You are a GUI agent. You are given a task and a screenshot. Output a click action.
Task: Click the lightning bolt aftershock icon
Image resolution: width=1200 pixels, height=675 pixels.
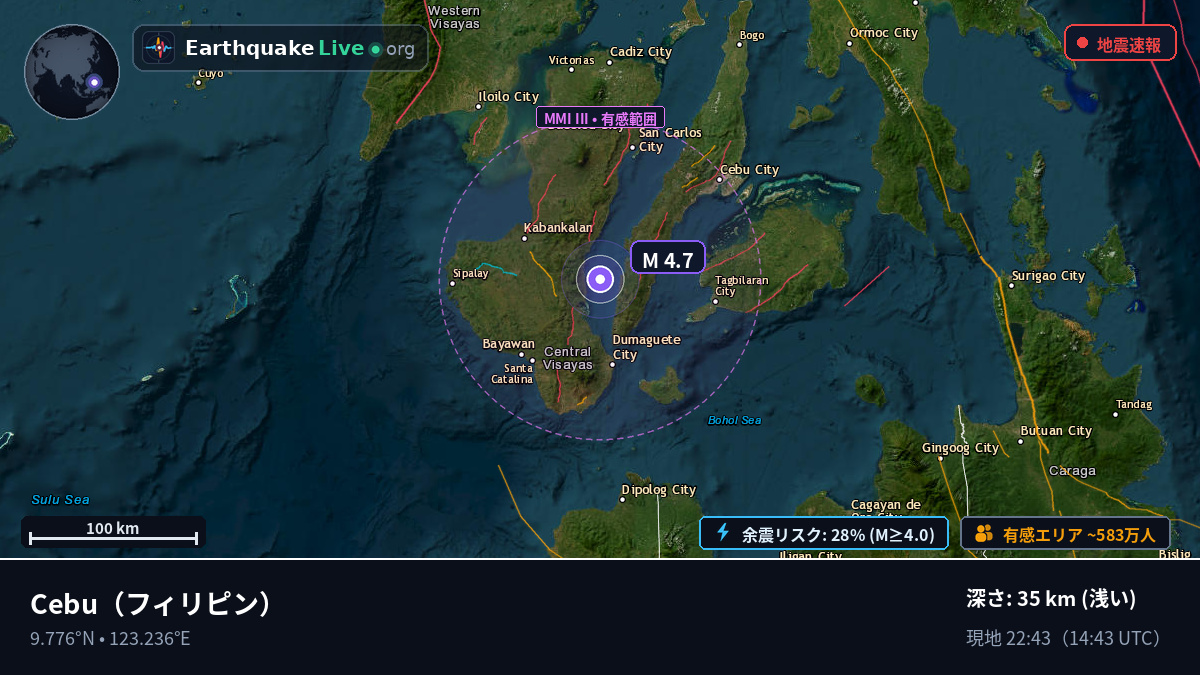[x=723, y=533]
